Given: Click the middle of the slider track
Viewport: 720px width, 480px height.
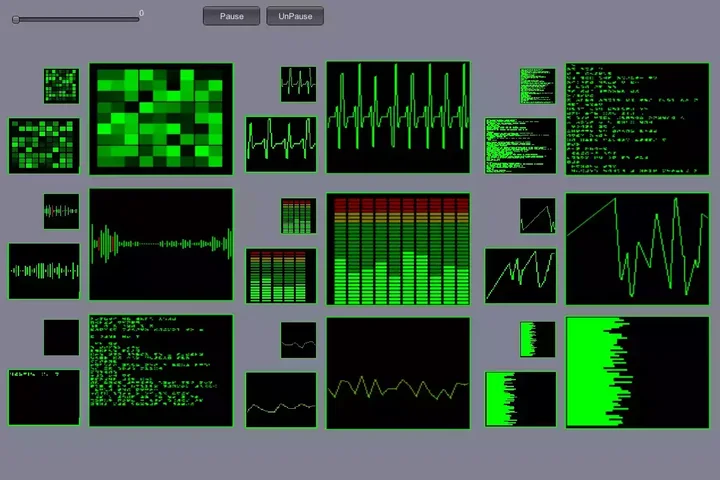Looking at the screenshot, I should (76, 19).
